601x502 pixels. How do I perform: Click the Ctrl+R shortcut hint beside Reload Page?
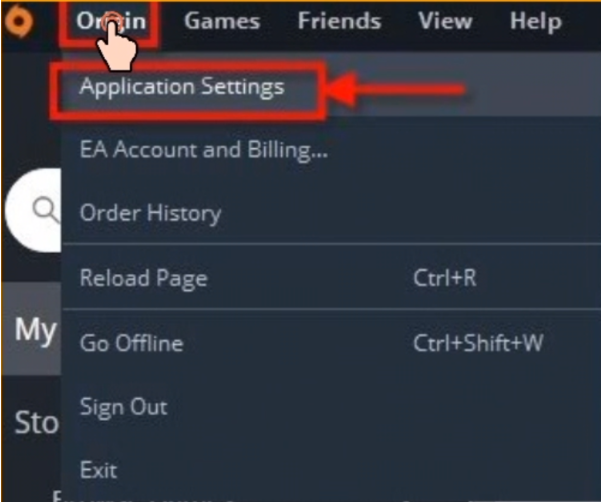tap(445, 277)
